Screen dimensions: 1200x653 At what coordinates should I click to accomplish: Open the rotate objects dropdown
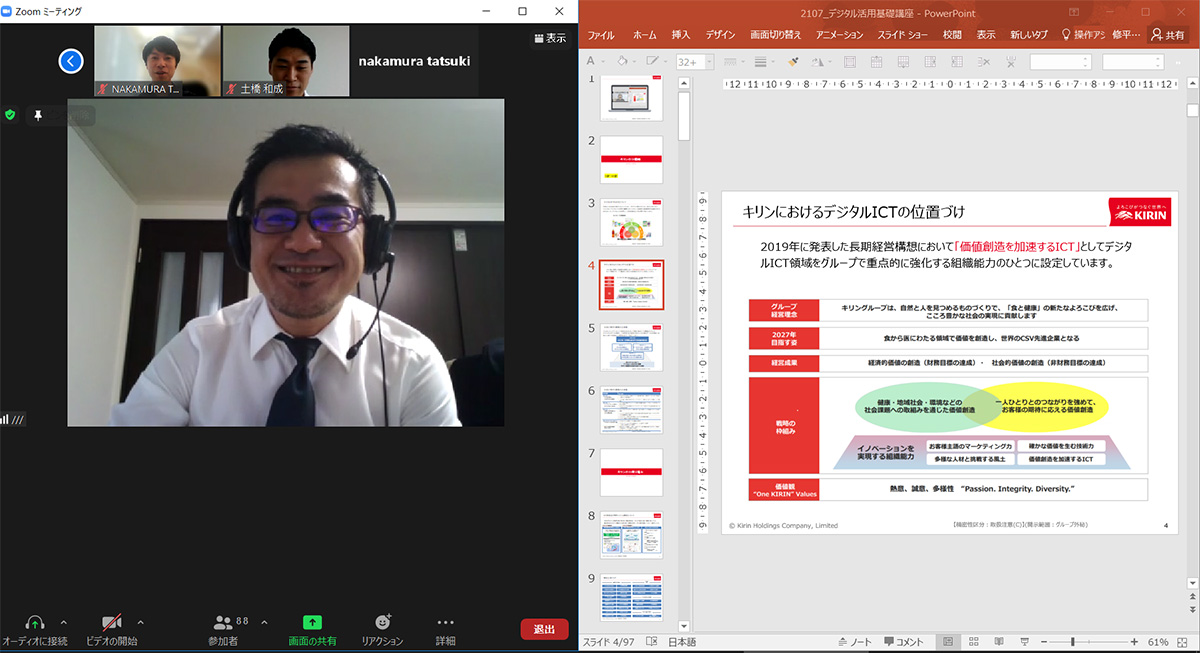[822, 61]
